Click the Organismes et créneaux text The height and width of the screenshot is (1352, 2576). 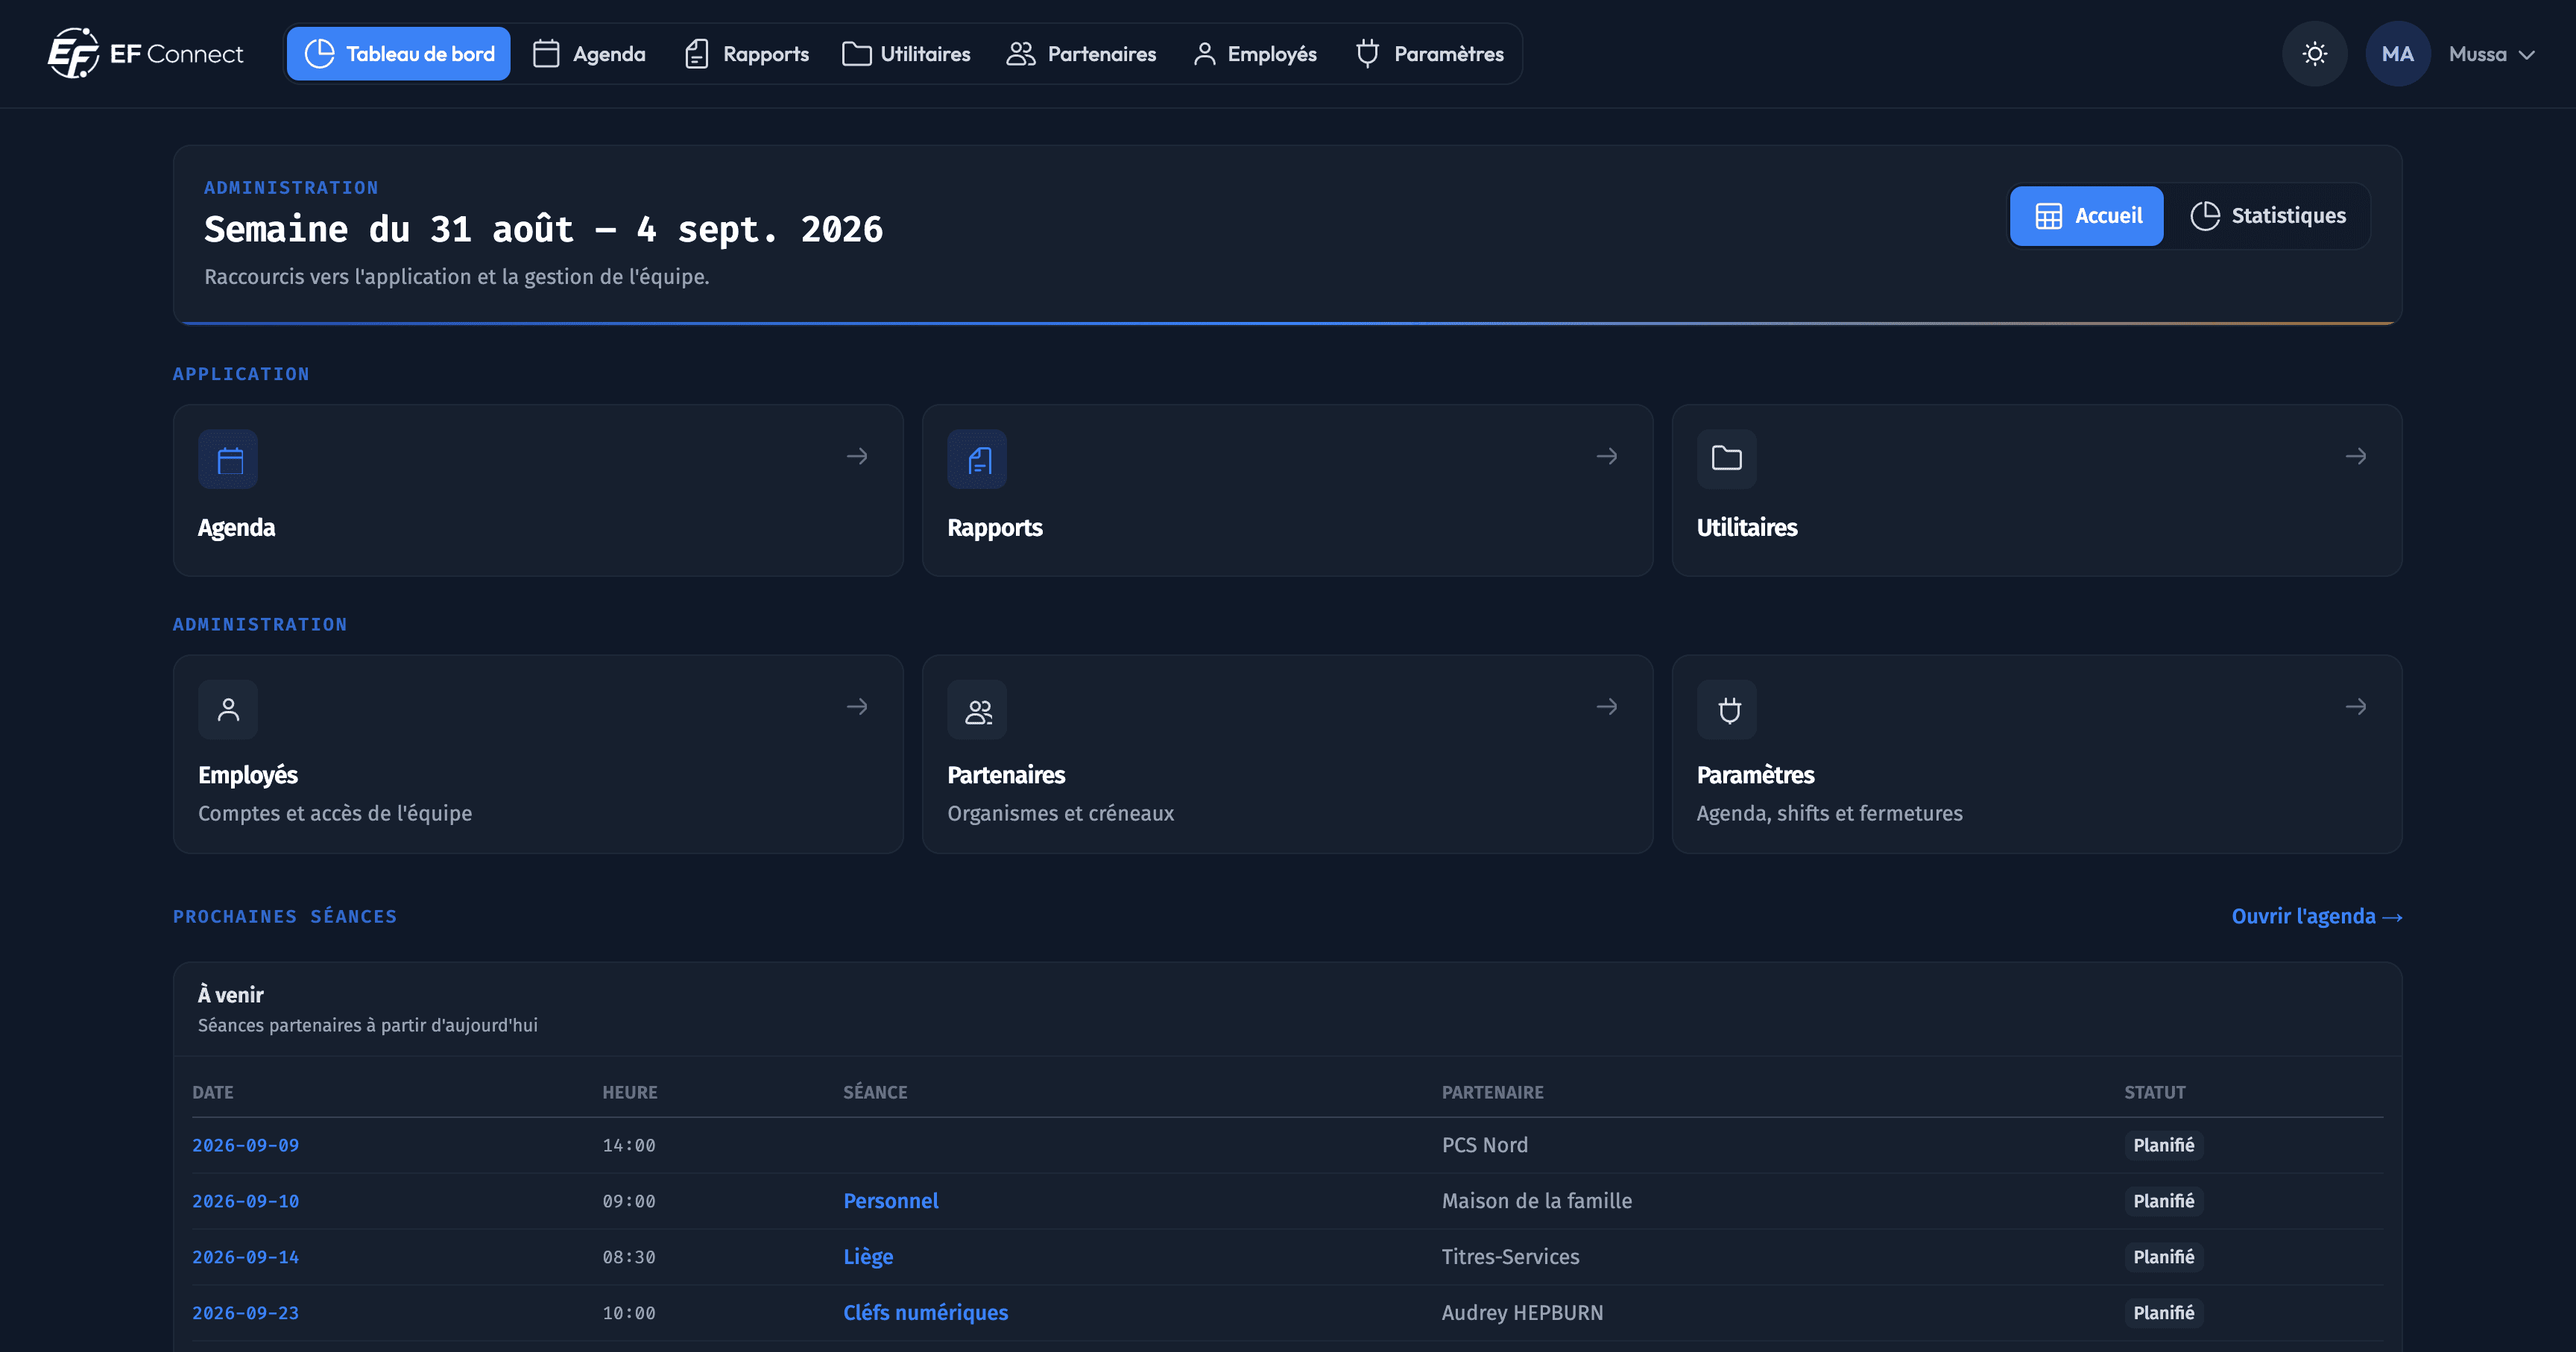click(x=1060, y=813)
